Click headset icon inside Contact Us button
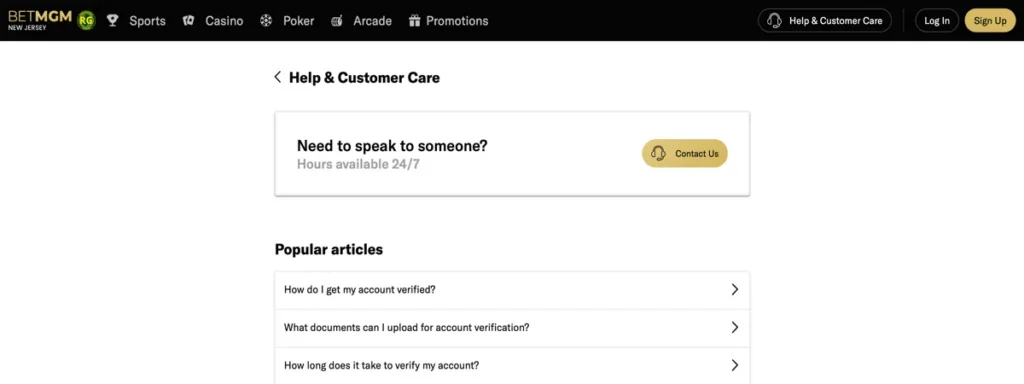 (x=658, y=153)
